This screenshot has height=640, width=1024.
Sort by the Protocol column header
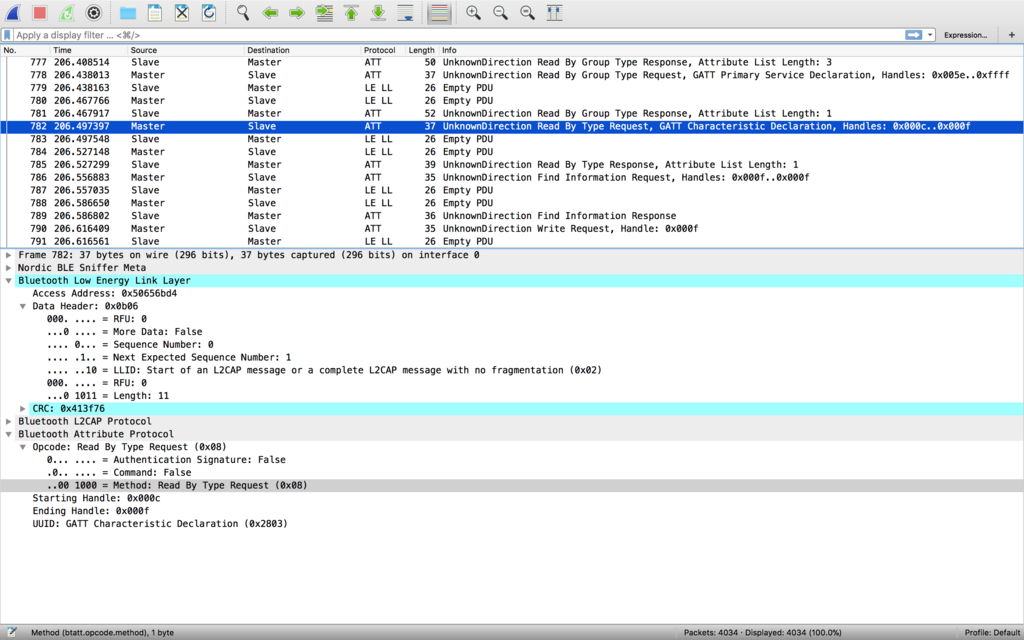coord(383,50)
